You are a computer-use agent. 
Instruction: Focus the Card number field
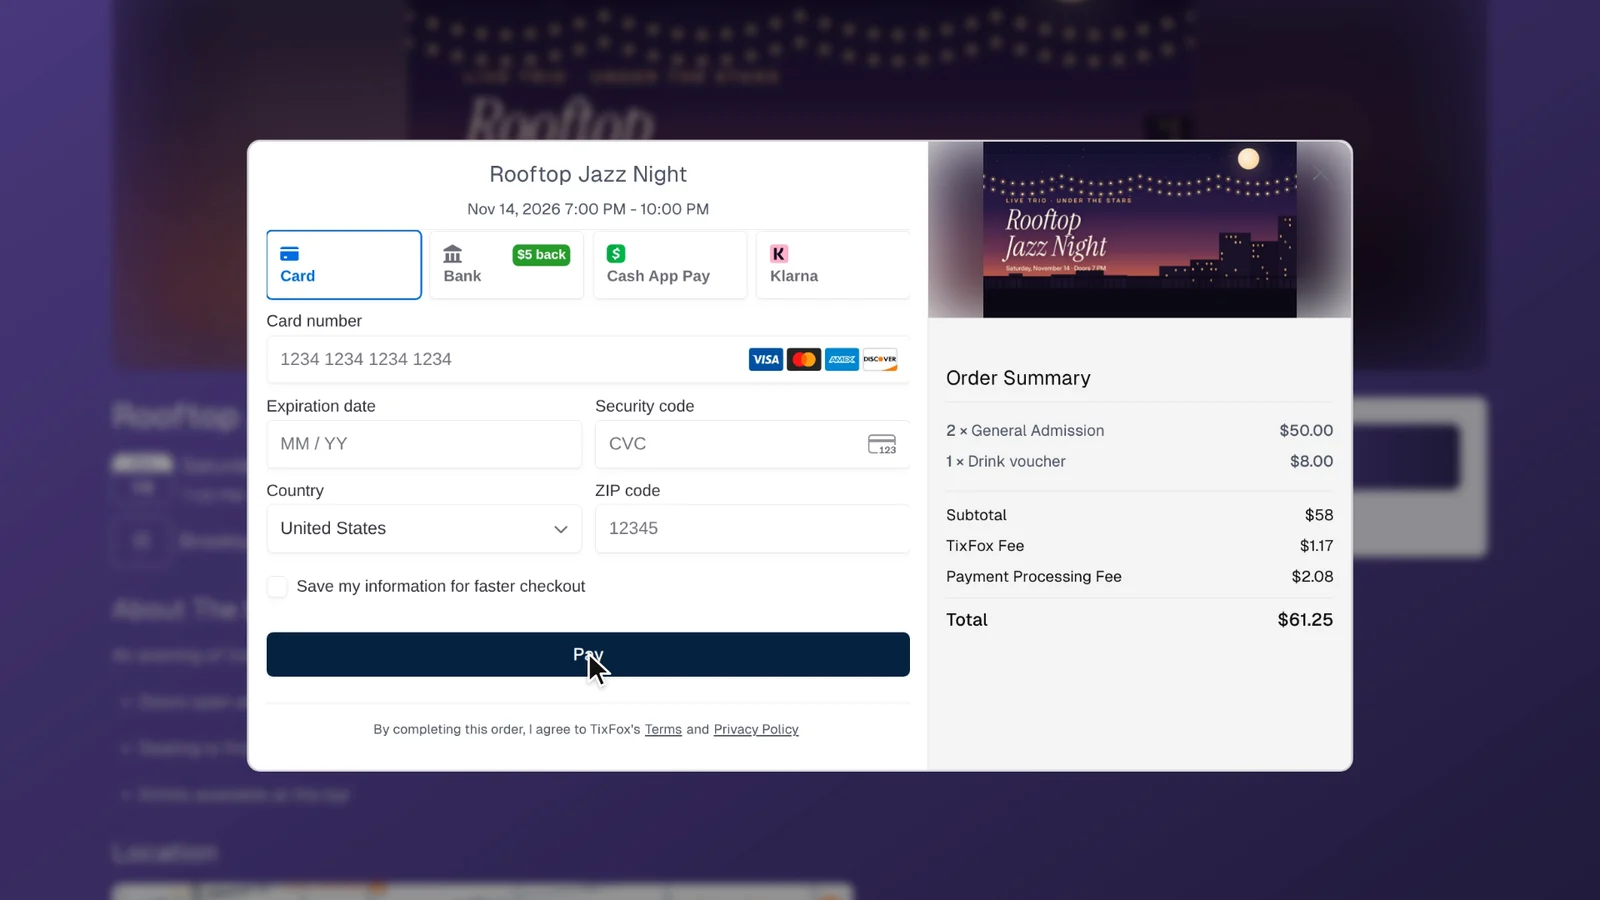coord(588,359)
